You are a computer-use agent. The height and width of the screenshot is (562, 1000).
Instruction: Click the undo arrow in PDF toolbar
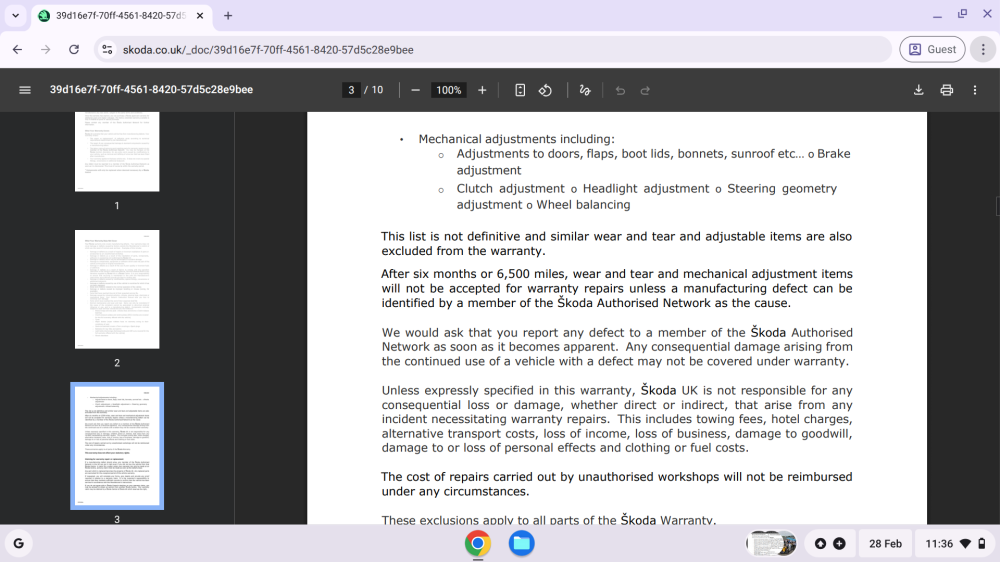coord(620,91)
